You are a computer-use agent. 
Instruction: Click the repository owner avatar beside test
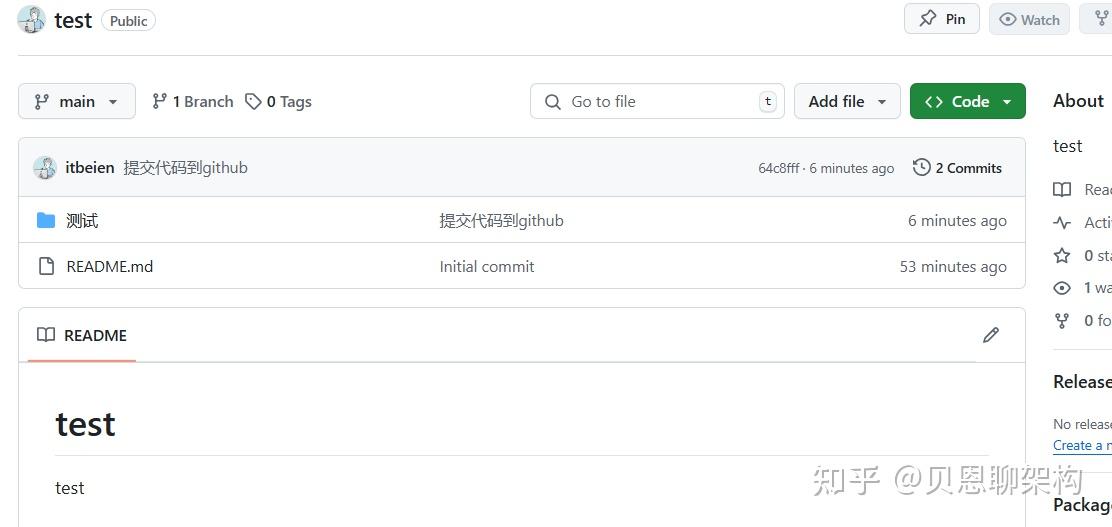(x=32, y=20)
